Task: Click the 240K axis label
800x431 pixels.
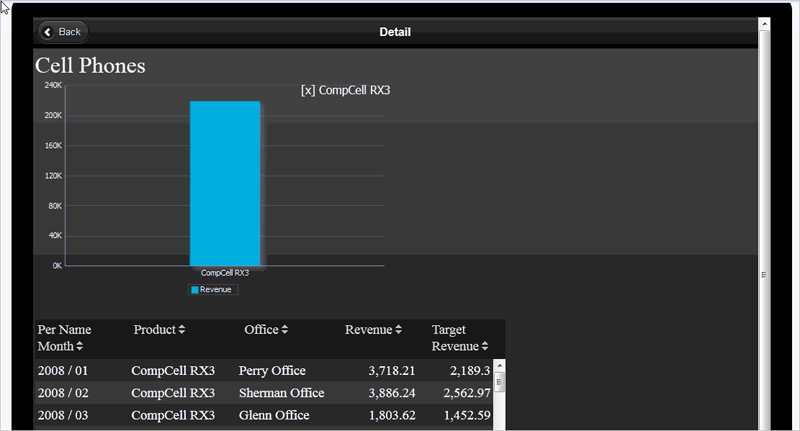Action: [x=53, y=85]
